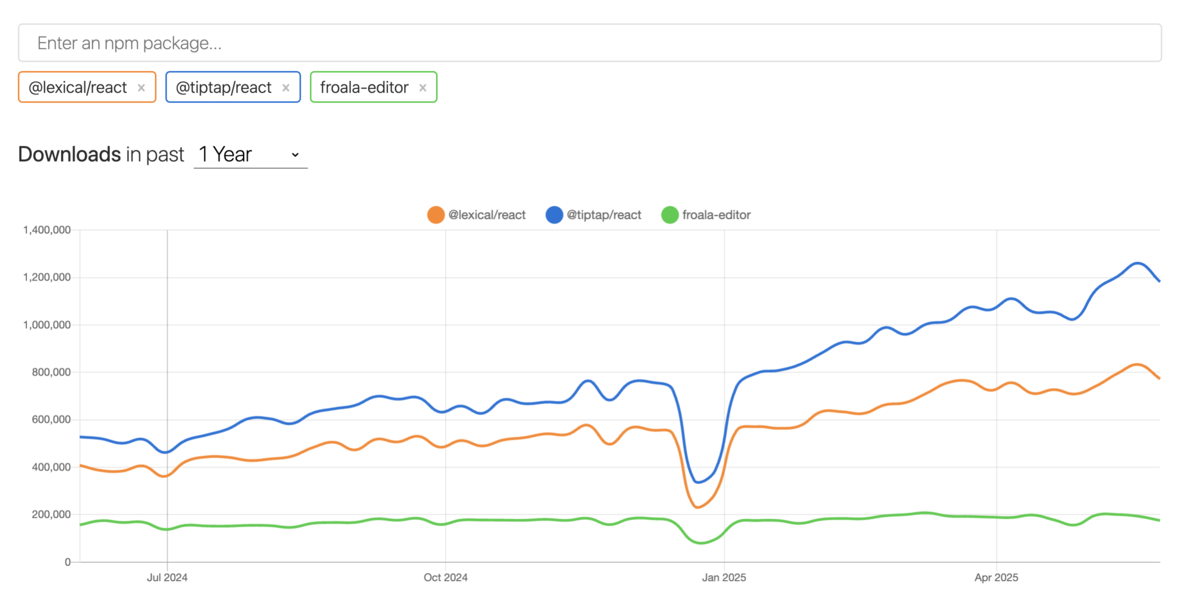
Task: Toggle the @lexical/react series via legend label
Action: 487,215
